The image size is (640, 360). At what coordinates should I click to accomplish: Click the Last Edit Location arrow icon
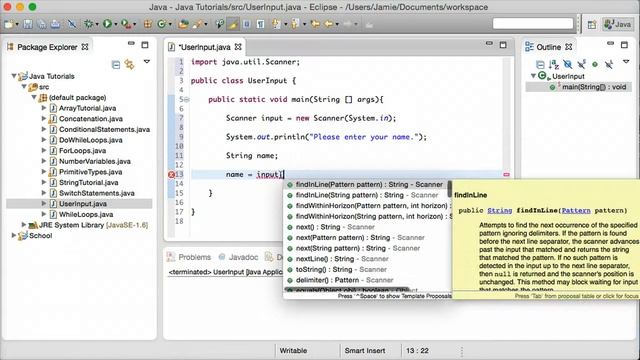tap(316, 24)
